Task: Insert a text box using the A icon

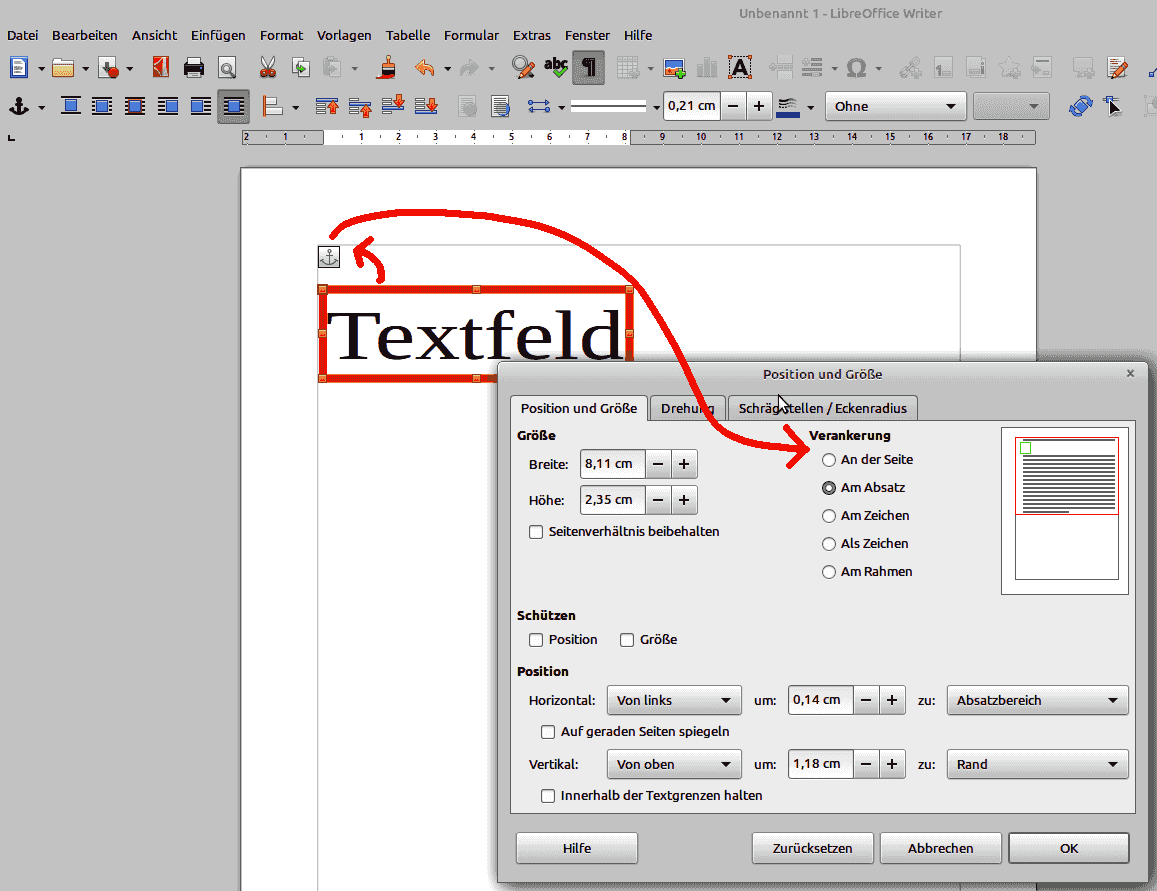Action: click(738, 67)
